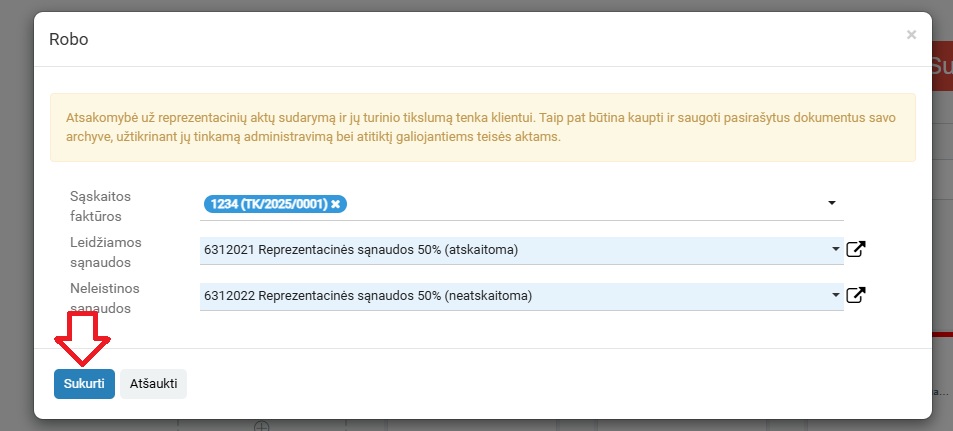Click the Sąskaitos faktūros label

click(101, 206)
